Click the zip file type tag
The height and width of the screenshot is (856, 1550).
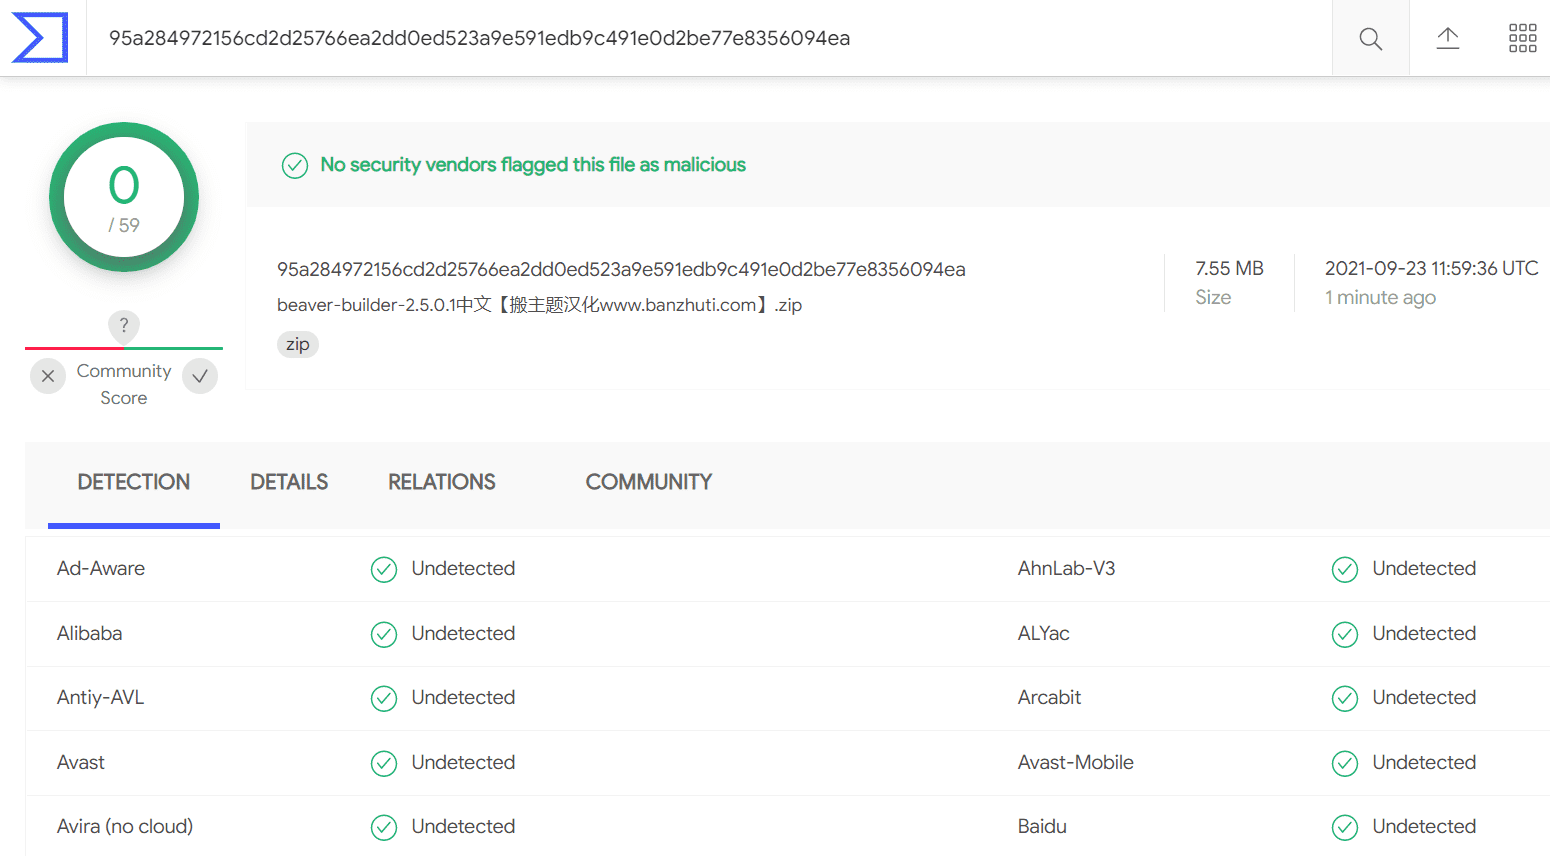(x=298, y=344)
